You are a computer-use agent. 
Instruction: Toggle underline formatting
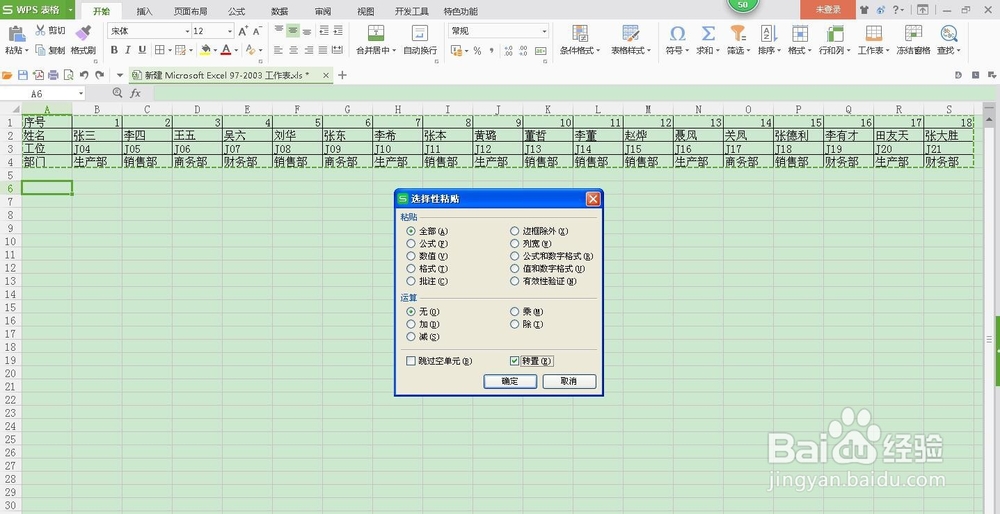coord(142,50)
